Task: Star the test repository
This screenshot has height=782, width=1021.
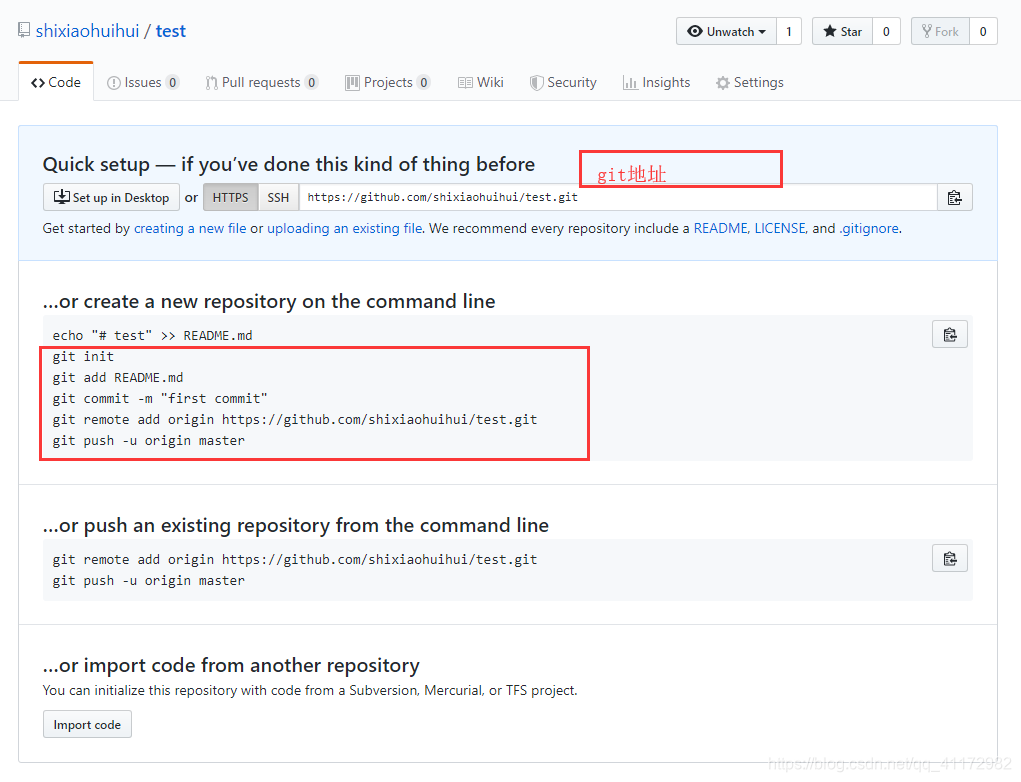Action: (842, 31)
